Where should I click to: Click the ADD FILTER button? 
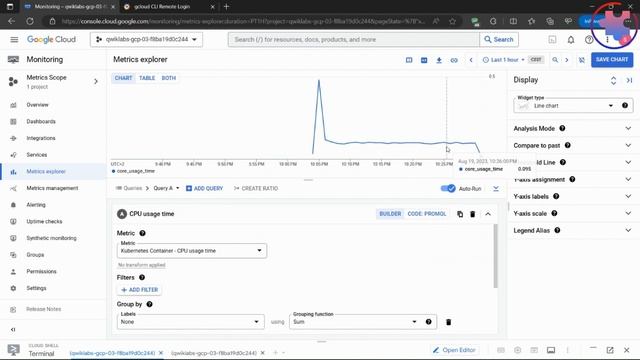pos(140,290)
